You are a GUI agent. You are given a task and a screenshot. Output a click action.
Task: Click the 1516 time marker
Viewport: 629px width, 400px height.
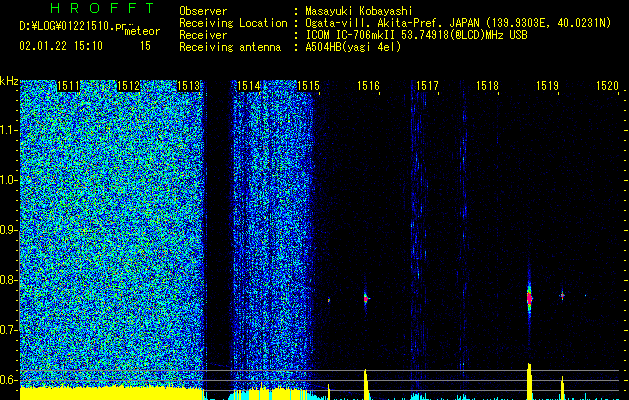368,85
